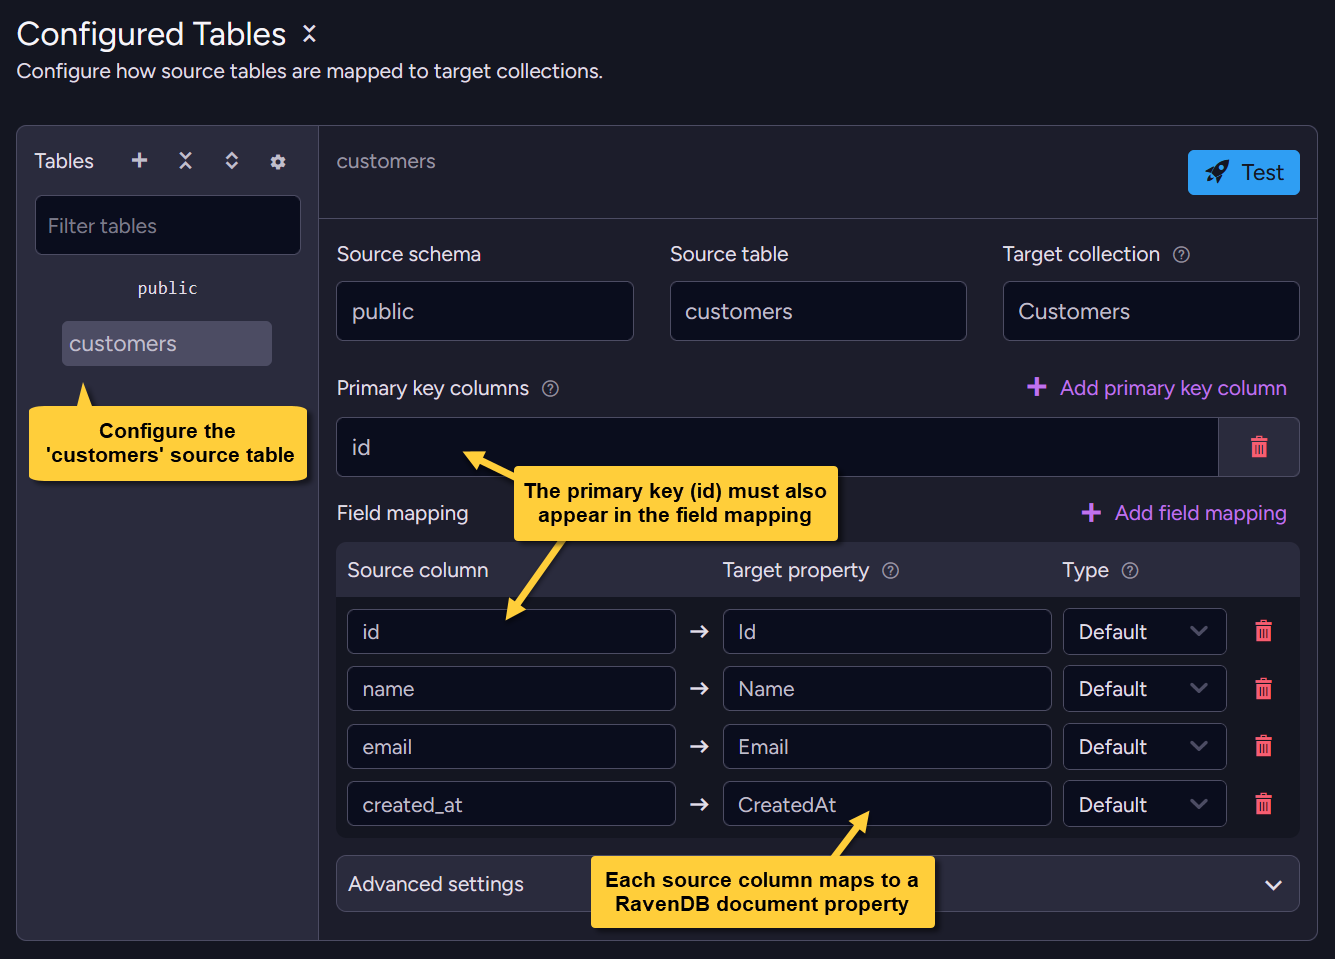
Task: Edit target property CreatedAt field
Action: [887, 804]
